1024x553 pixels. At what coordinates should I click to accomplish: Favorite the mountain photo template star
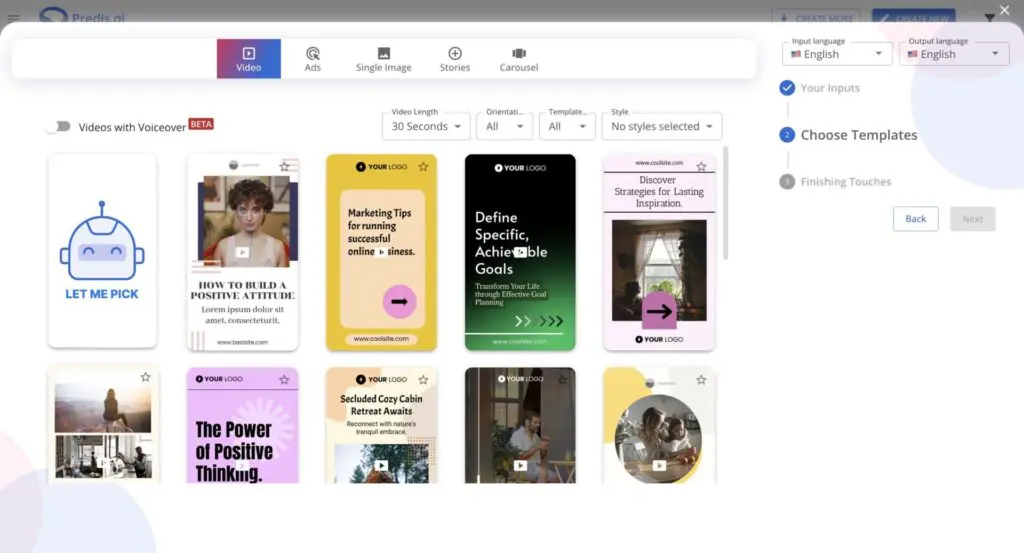[146, 377]
